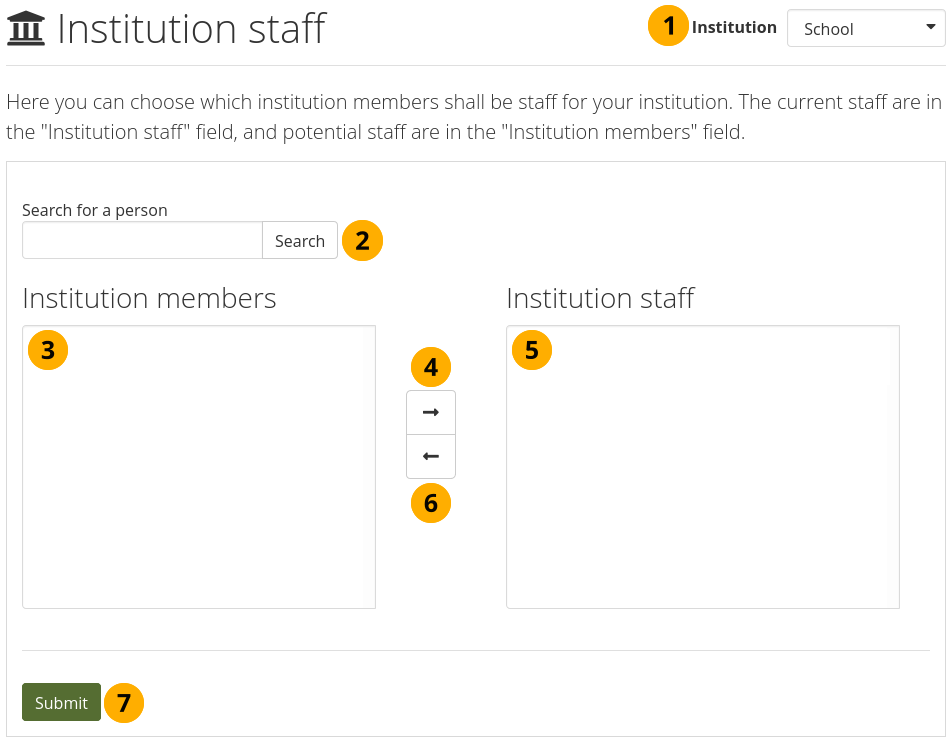This screenshot has height=742, width=950.
Task: Focus the Search for a person field
Action: click(142, 241)
